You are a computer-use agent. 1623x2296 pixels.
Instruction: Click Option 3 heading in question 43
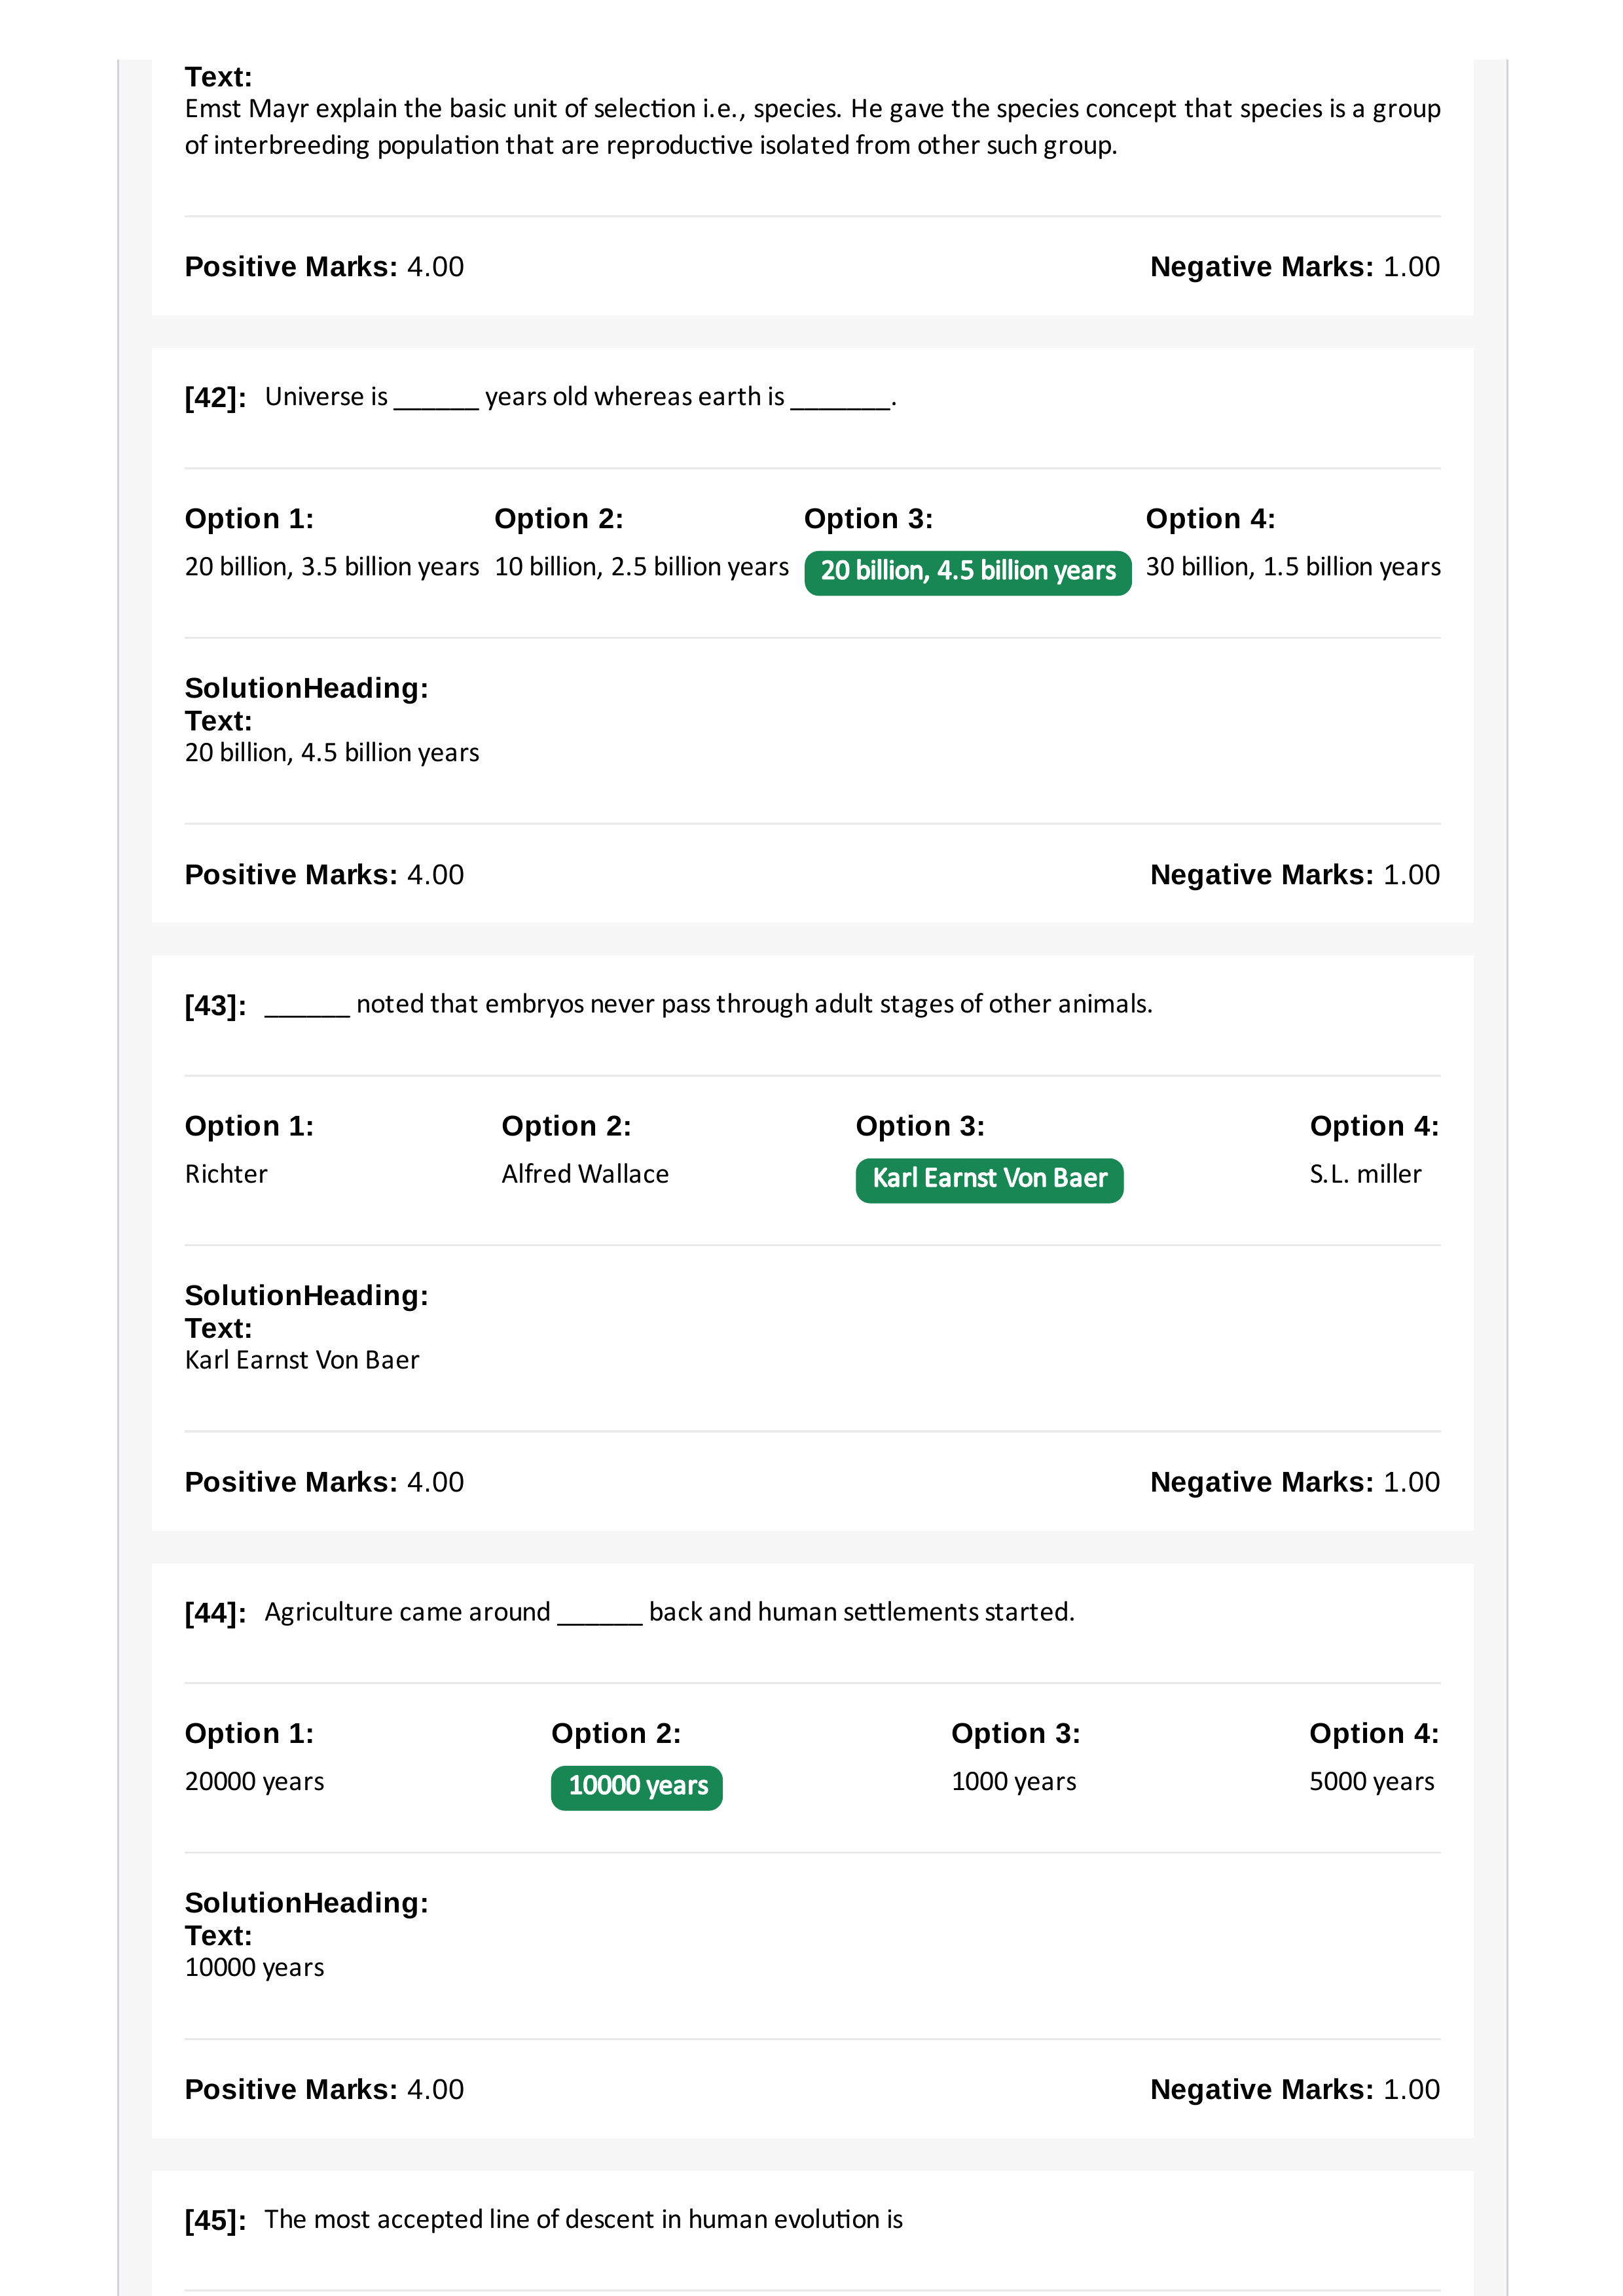coord(919,1126)
